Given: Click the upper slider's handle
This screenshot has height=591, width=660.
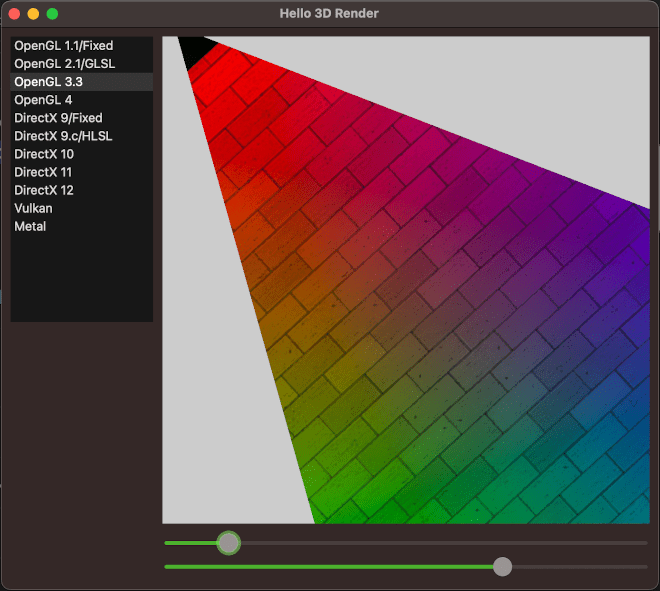Looking at the screenshot, I should (x=229, y=543).
